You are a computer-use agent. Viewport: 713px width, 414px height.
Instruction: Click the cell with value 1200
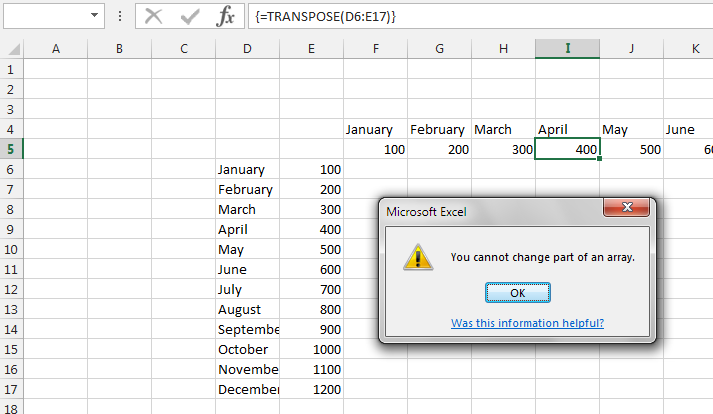[312, 389]
